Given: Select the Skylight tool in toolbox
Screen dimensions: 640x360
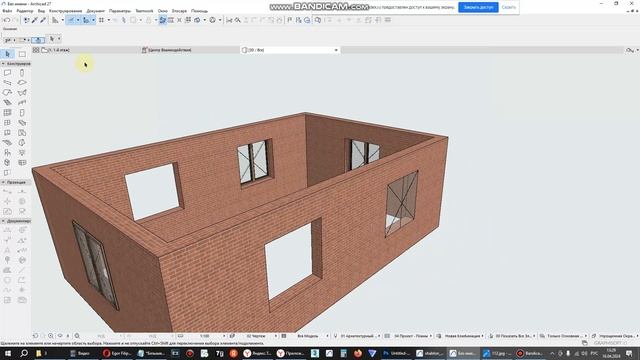Looking at the screenshot, I should 22,122.
